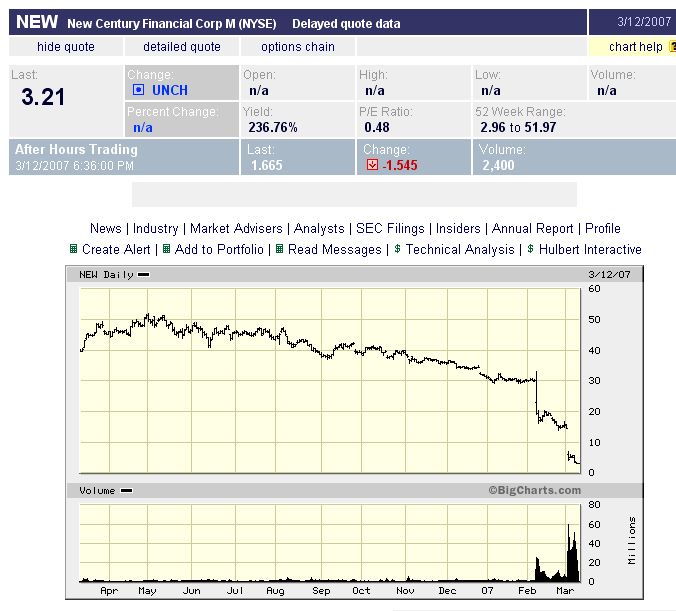The image size is (676, 611).
Task: Click the Create Alert icon
Action: point(74,249)
